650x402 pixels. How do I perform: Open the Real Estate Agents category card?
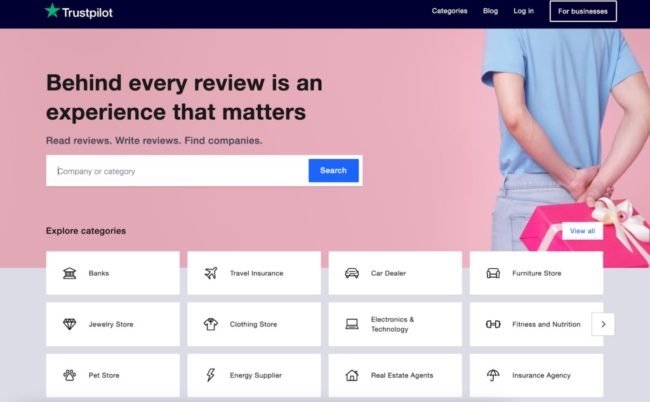(x=395, y=376)
